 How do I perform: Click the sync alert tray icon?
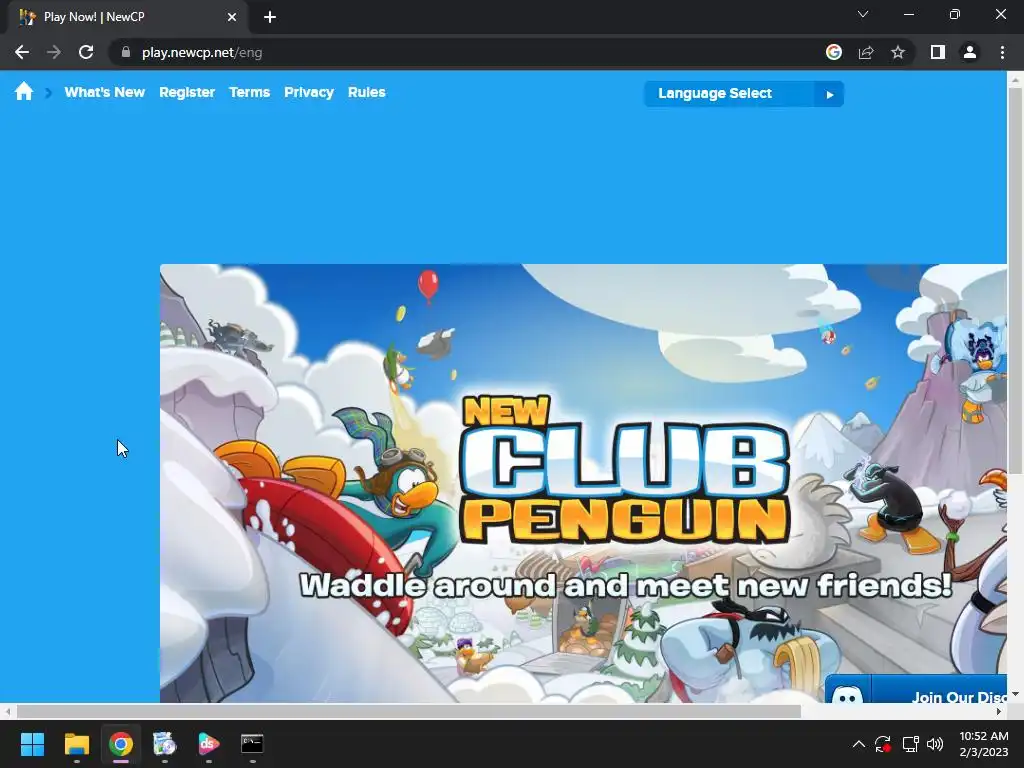(x=883, y=744)
